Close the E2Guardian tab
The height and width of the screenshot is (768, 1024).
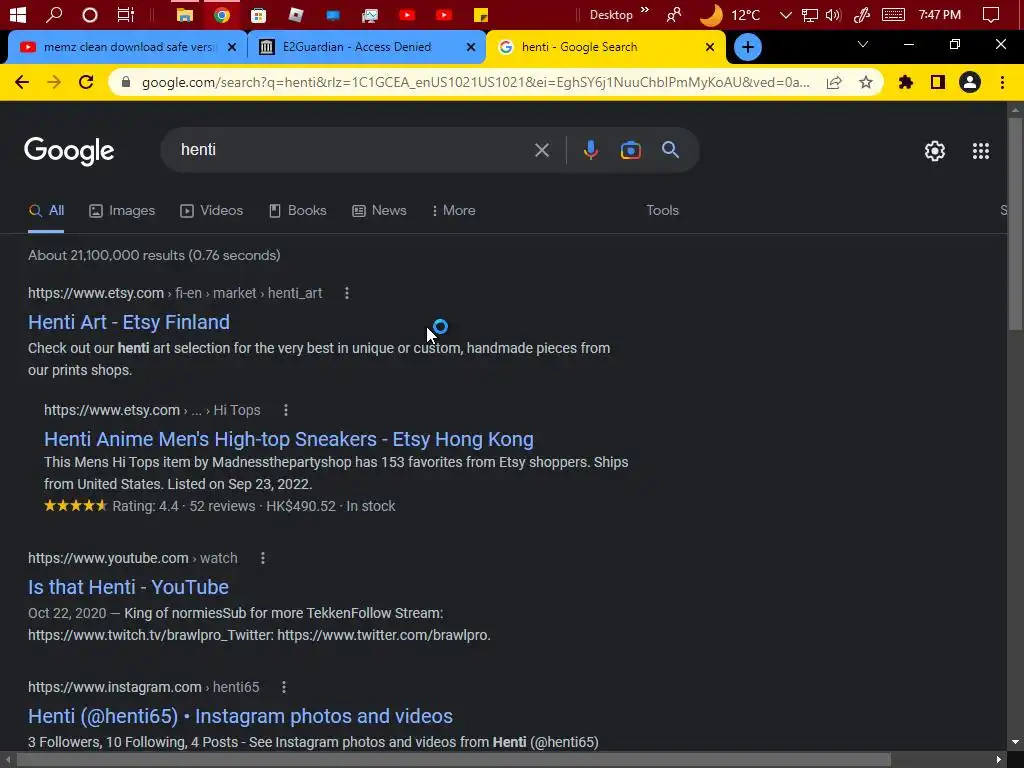(x=471, y=47)
